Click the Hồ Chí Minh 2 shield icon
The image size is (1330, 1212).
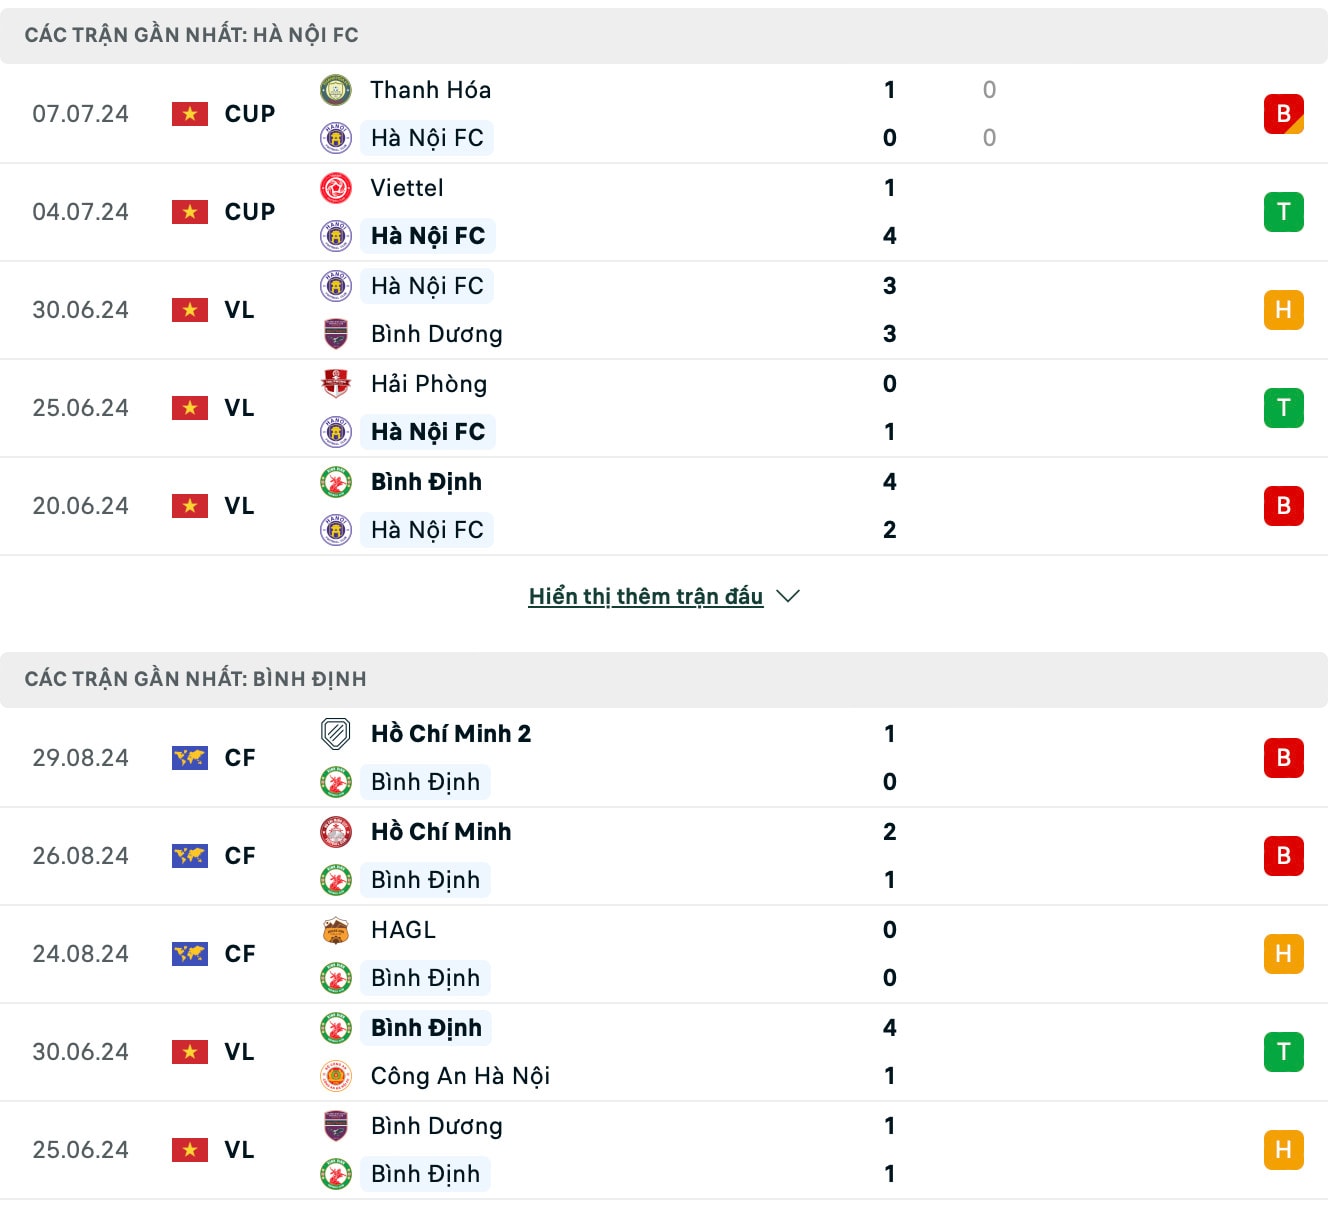click(336, 734)
